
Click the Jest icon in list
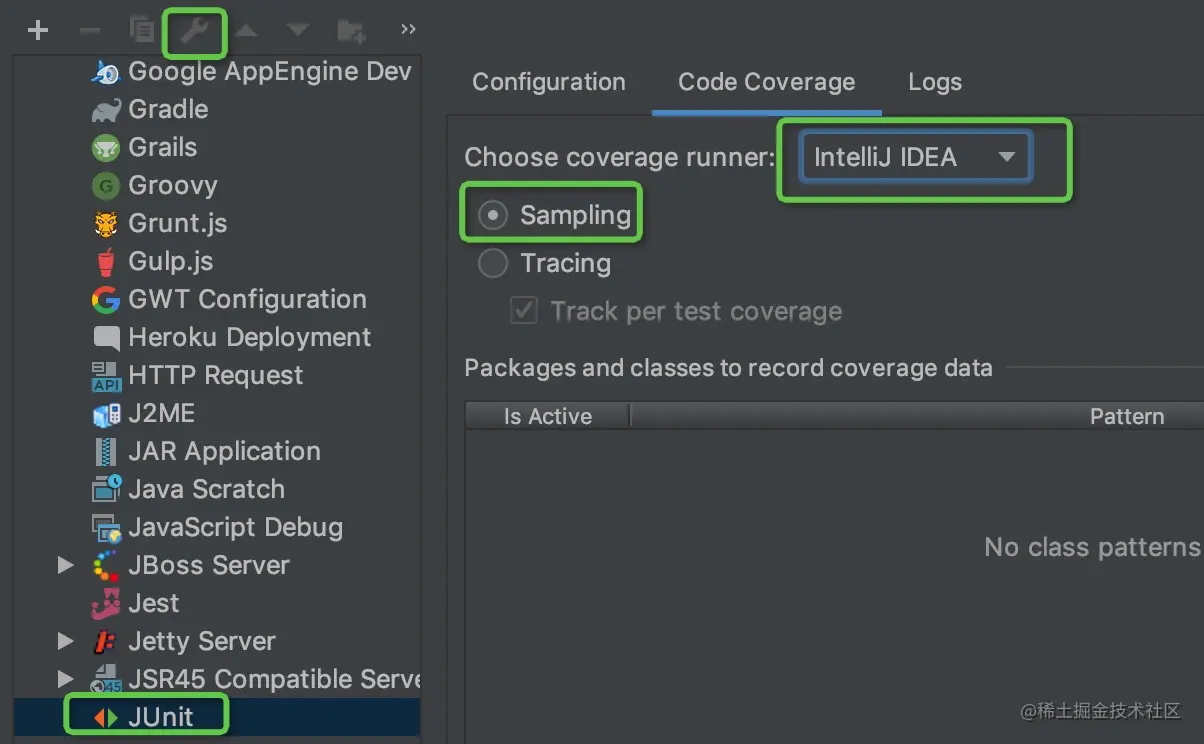(106, 604)
